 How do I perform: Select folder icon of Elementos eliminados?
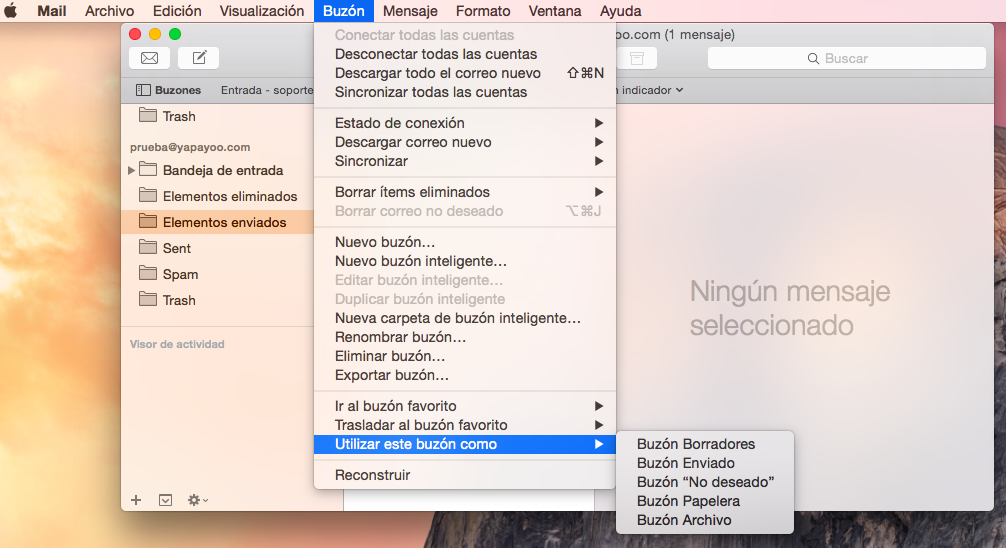click(148, 194)
